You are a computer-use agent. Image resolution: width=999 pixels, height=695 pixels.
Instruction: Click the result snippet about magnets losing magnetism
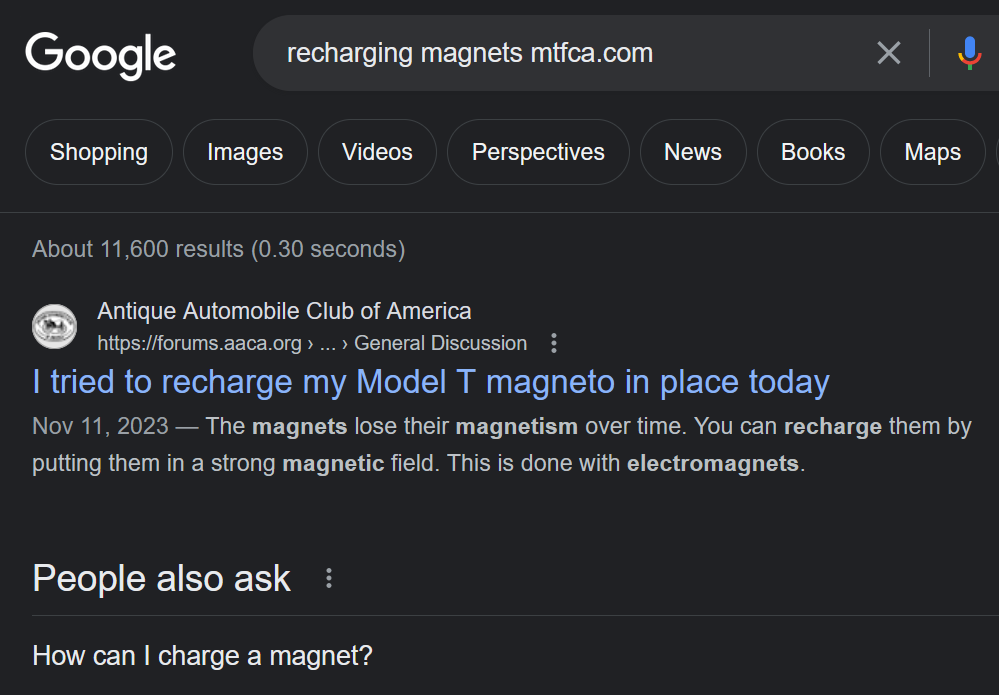point(500,445)
